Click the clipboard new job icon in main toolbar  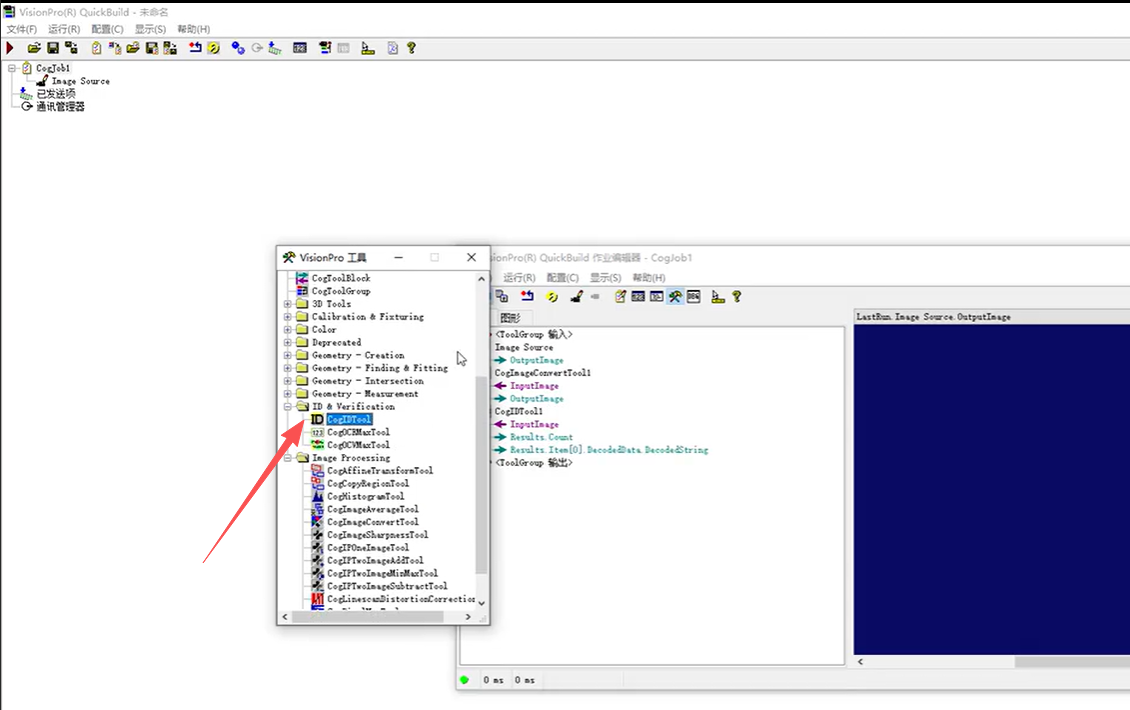(96, 48)
